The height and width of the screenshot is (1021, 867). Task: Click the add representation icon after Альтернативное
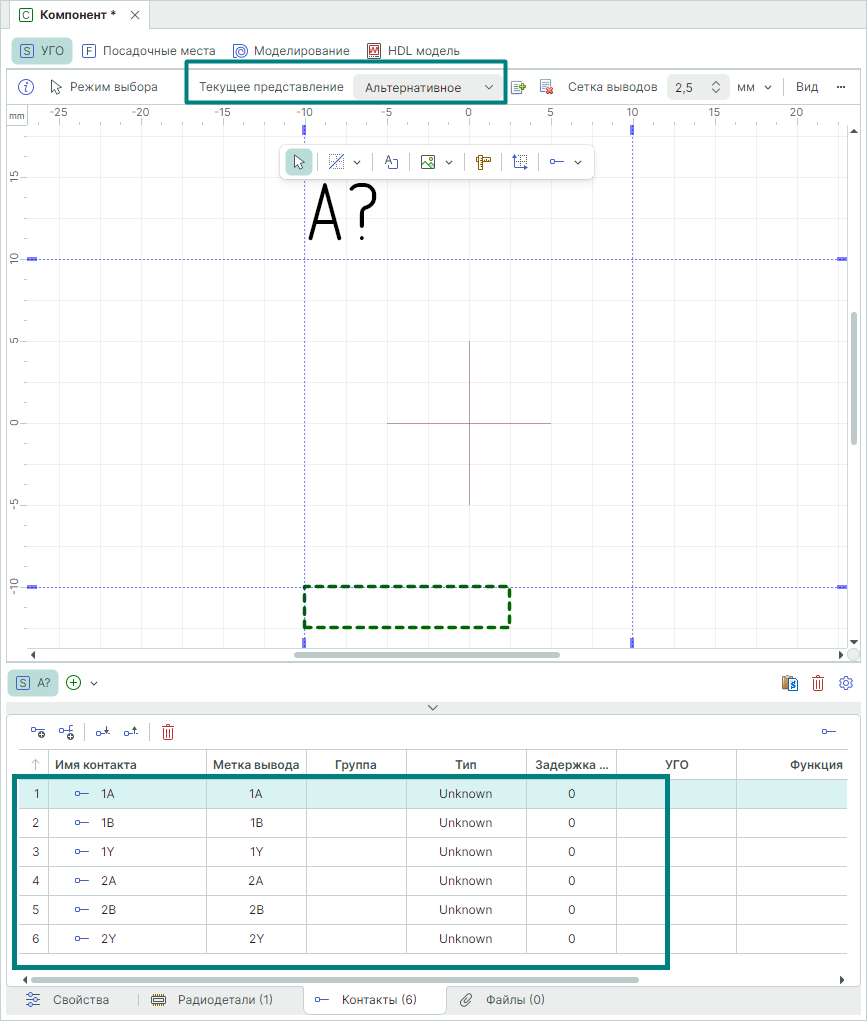tap(518, 87)
